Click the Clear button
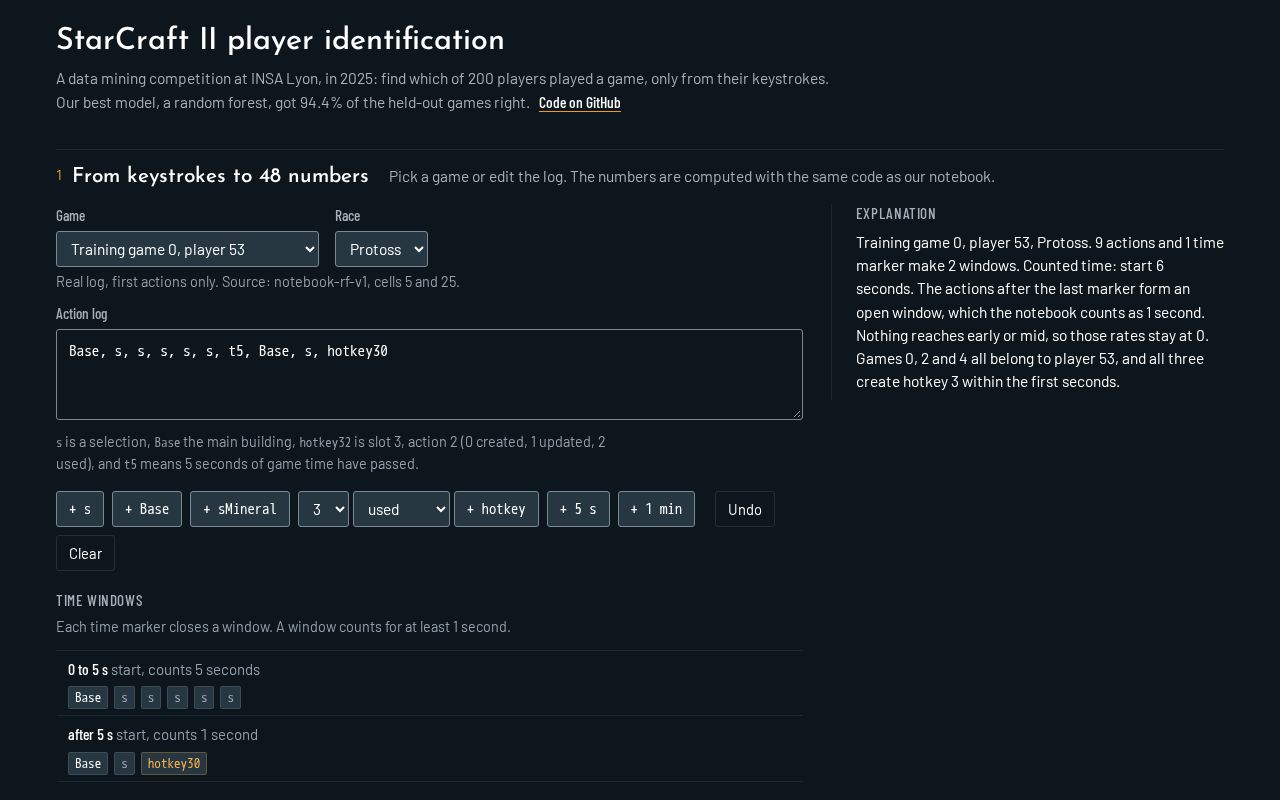The height and width of the screenshot is (800, 1280). [x=85, y=553]
